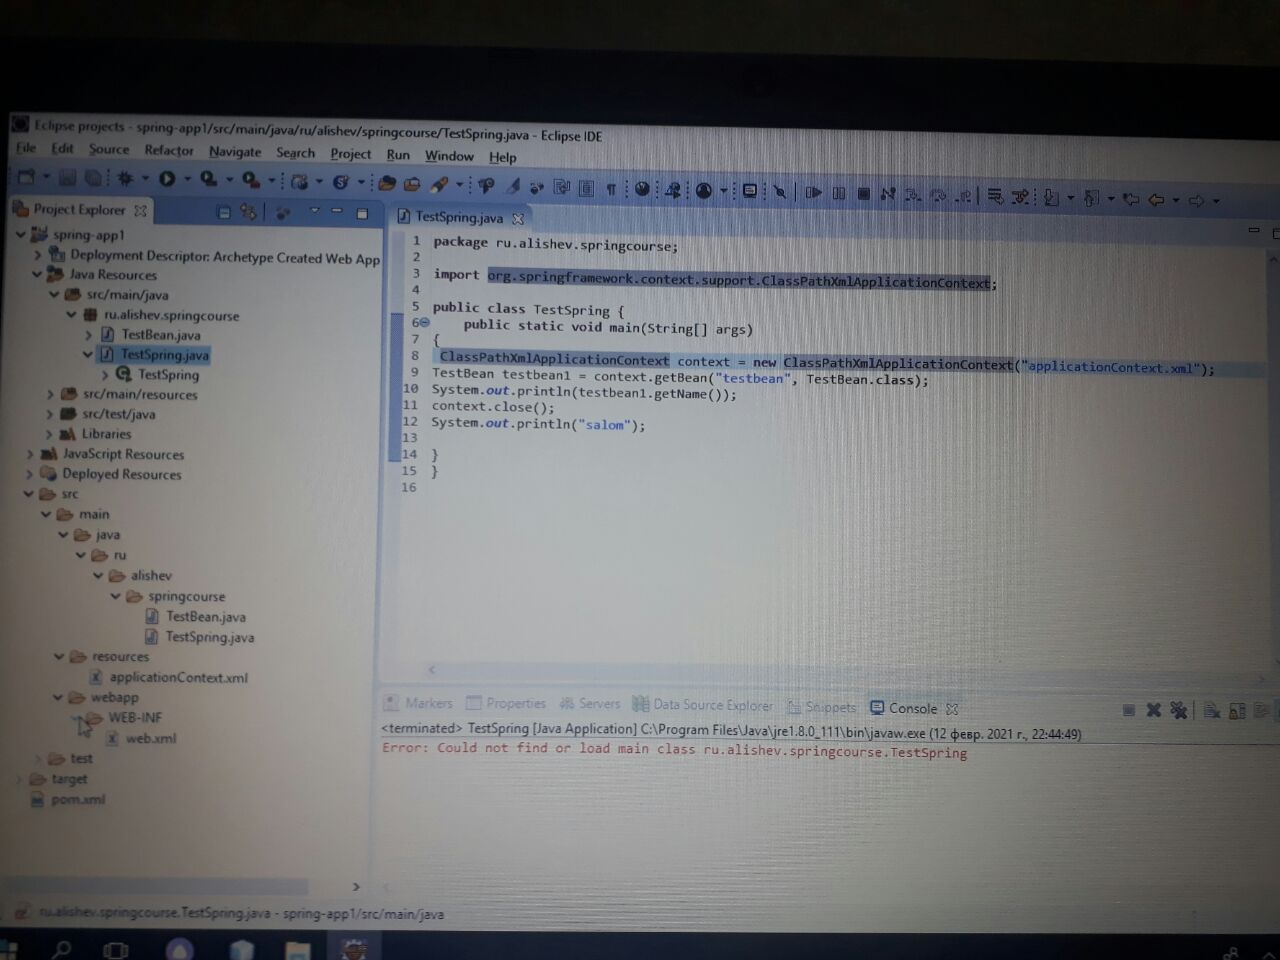Toggle Show Whitespace Characters pilcrow icon
The image size is (1280, 960).
611,189
